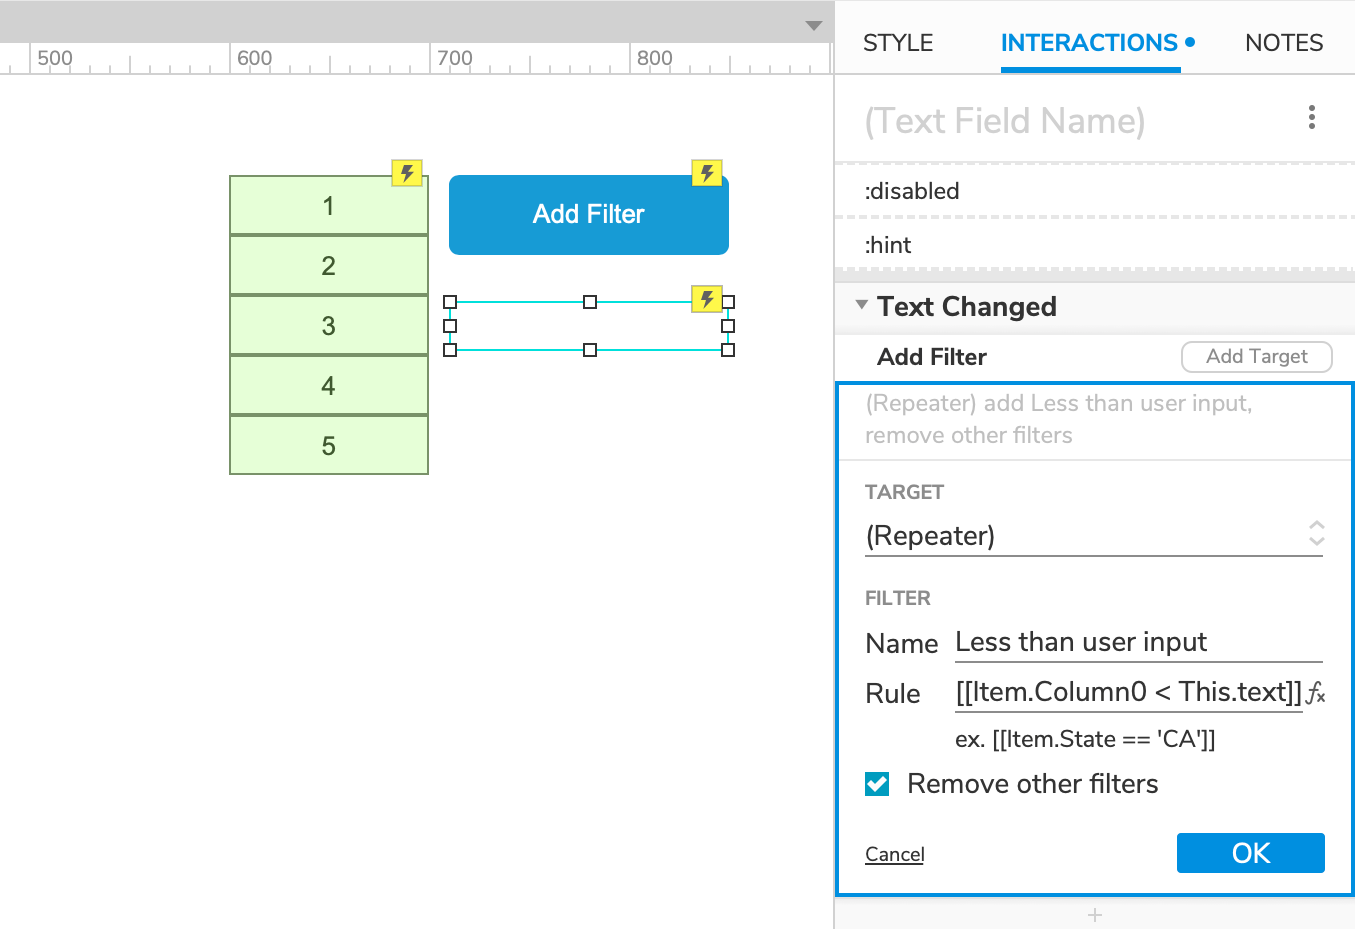1355x929 pixels.
Task: Open the three-dot options menu beside Text Field Name
Action: (x=1311, y=117)
